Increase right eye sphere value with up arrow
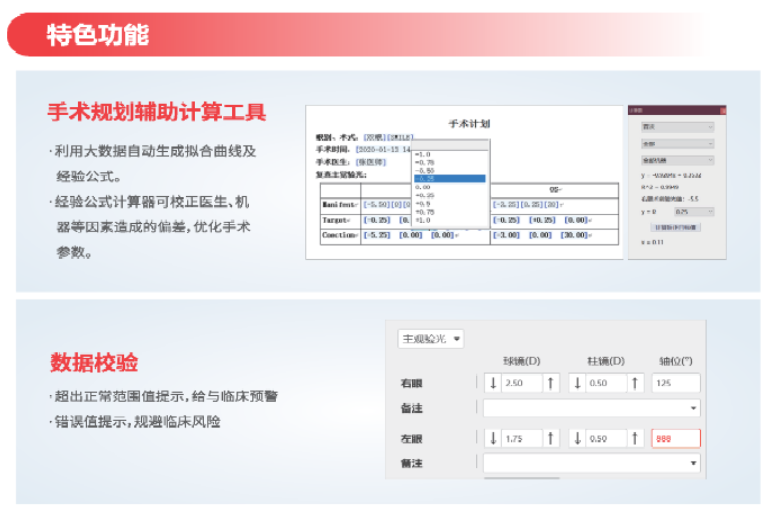Viewport: 767px width, 511px height. coord(551,384)
